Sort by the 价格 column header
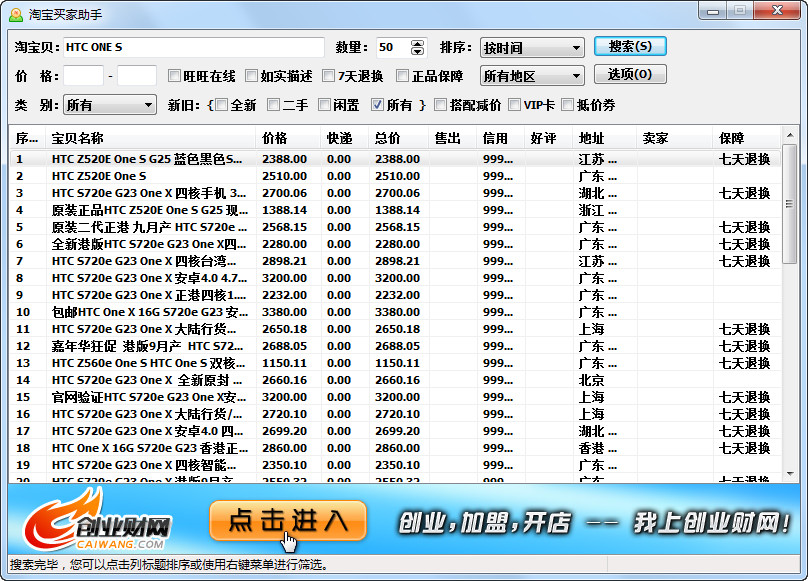The image size is (808, 581). [x=288, y=138]
